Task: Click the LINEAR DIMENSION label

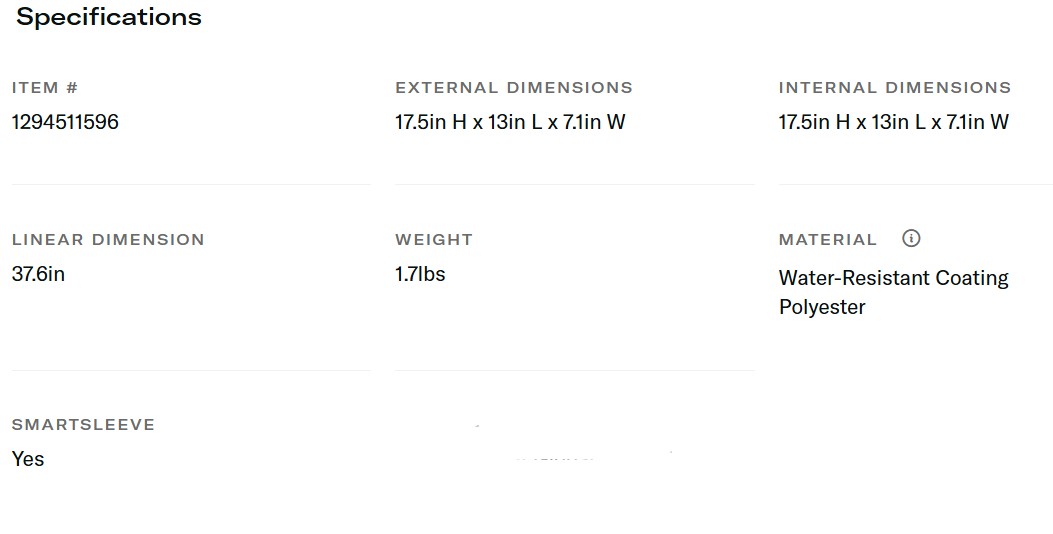Action: click(x=108, y=240)
